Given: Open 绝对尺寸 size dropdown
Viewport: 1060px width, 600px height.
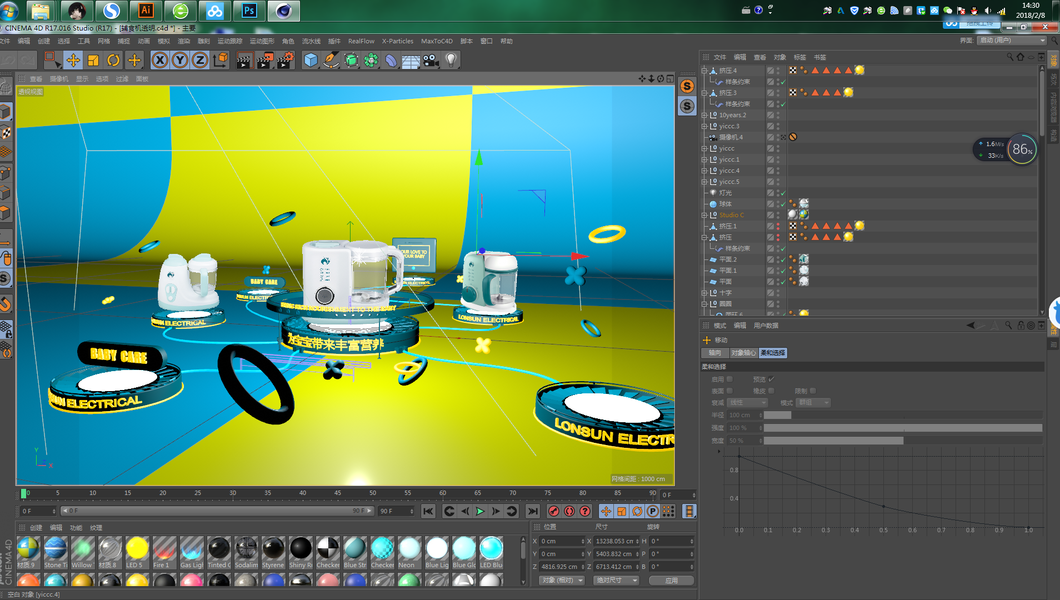Looking at the screenshot, I should click(616, 580).
